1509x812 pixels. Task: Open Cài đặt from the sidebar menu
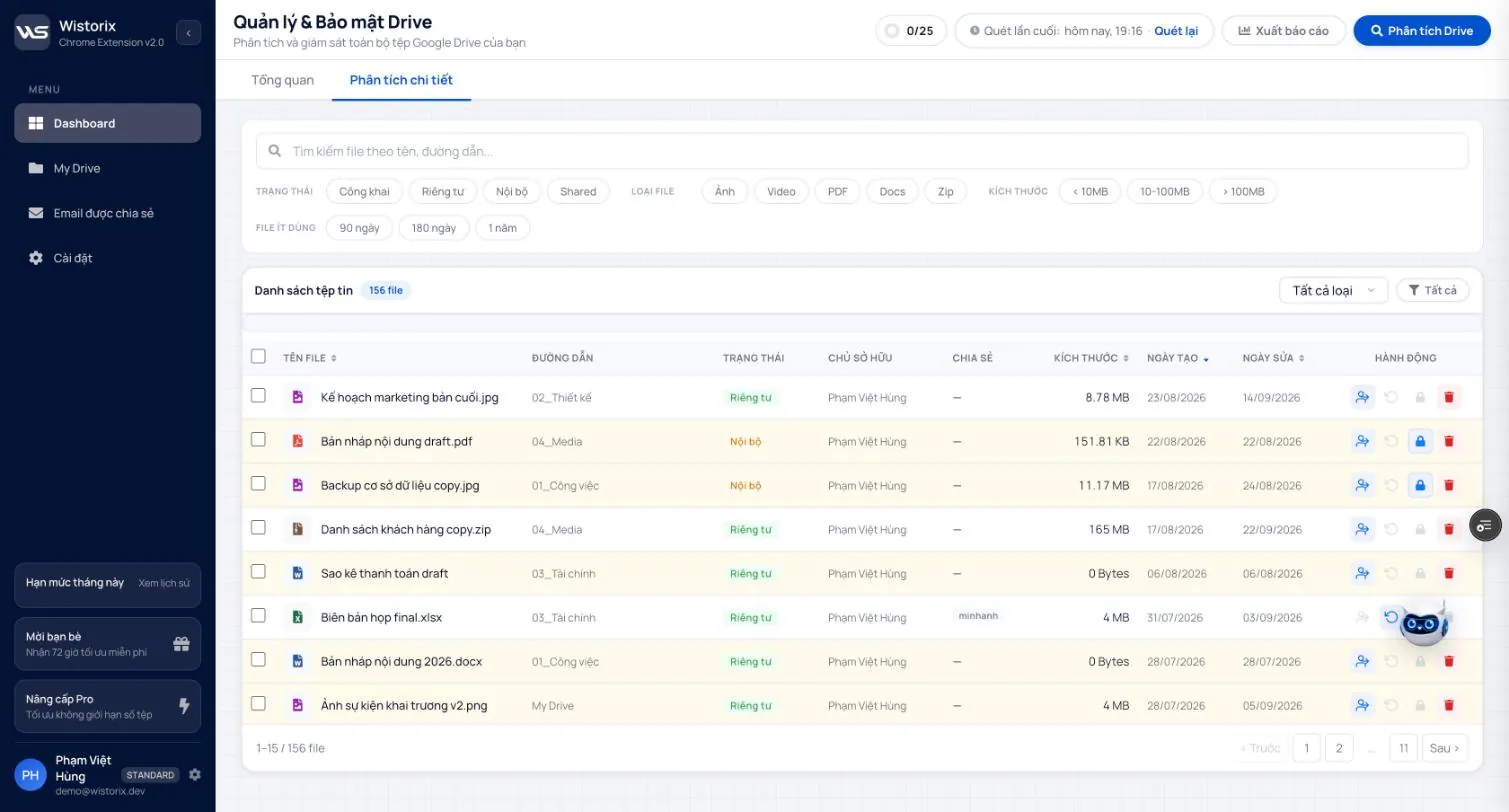pos(107,258)
